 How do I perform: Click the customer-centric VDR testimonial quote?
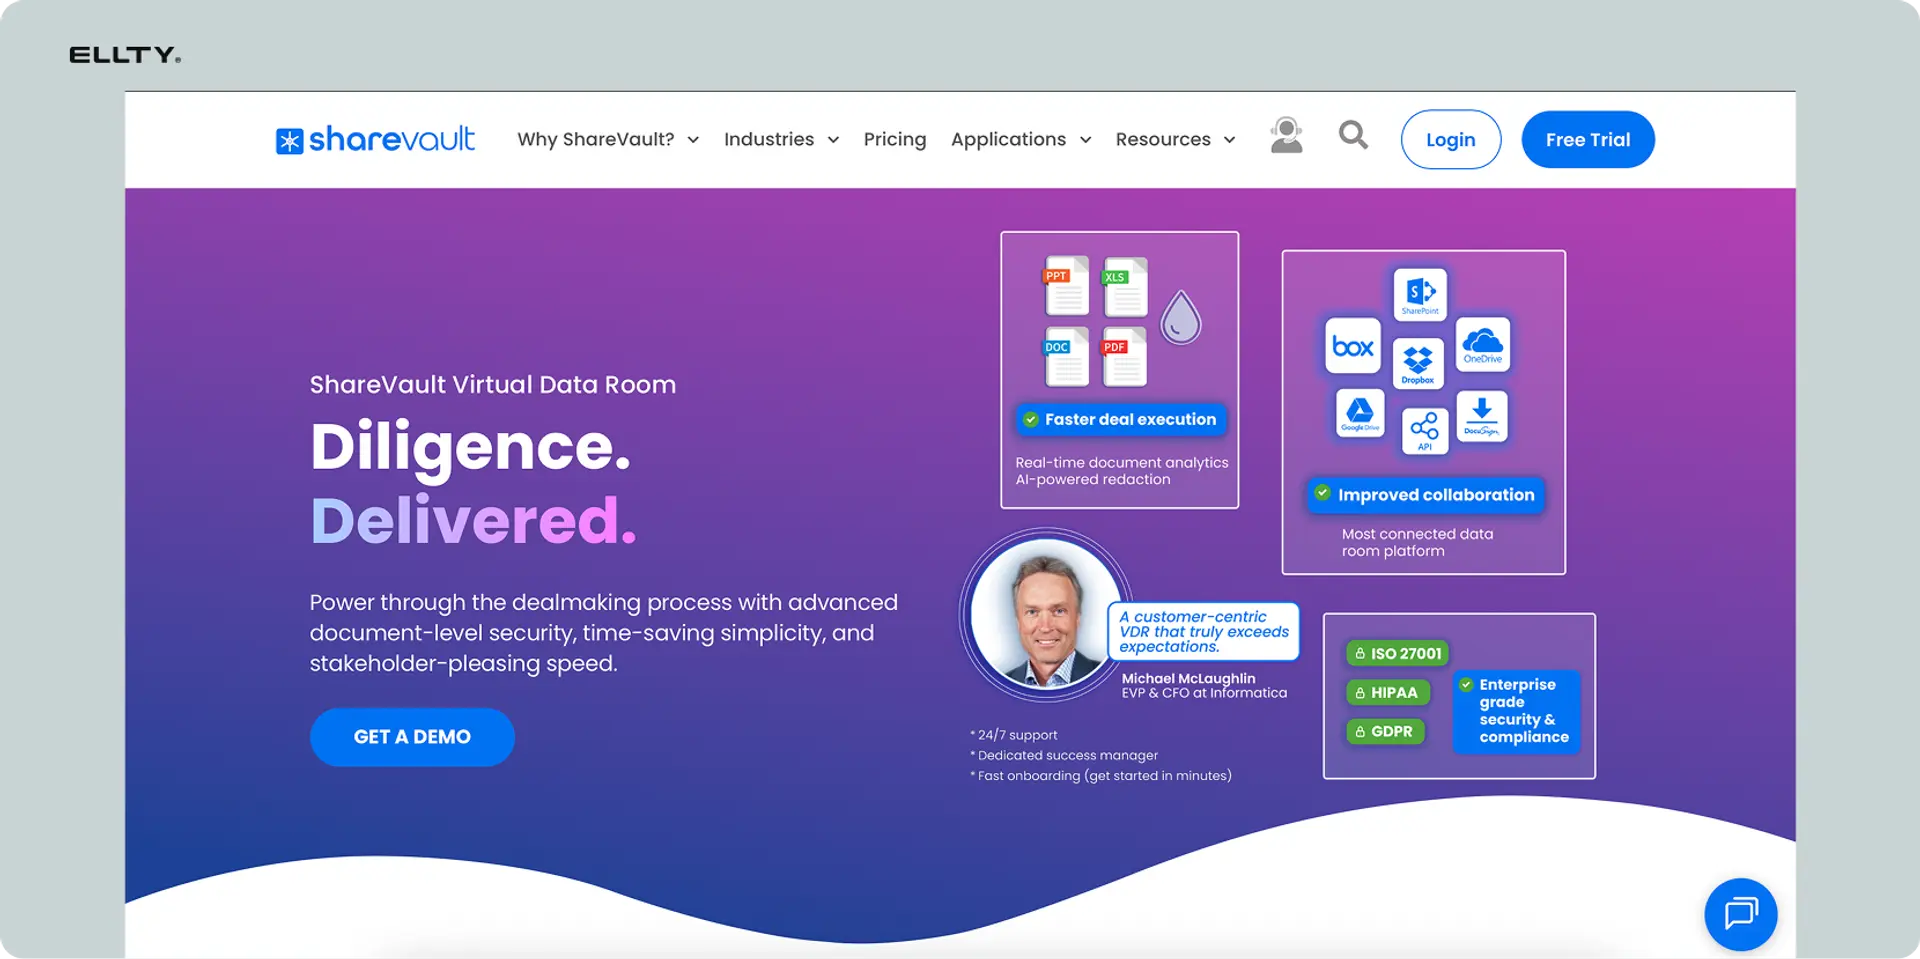[x=1204, y=632]
